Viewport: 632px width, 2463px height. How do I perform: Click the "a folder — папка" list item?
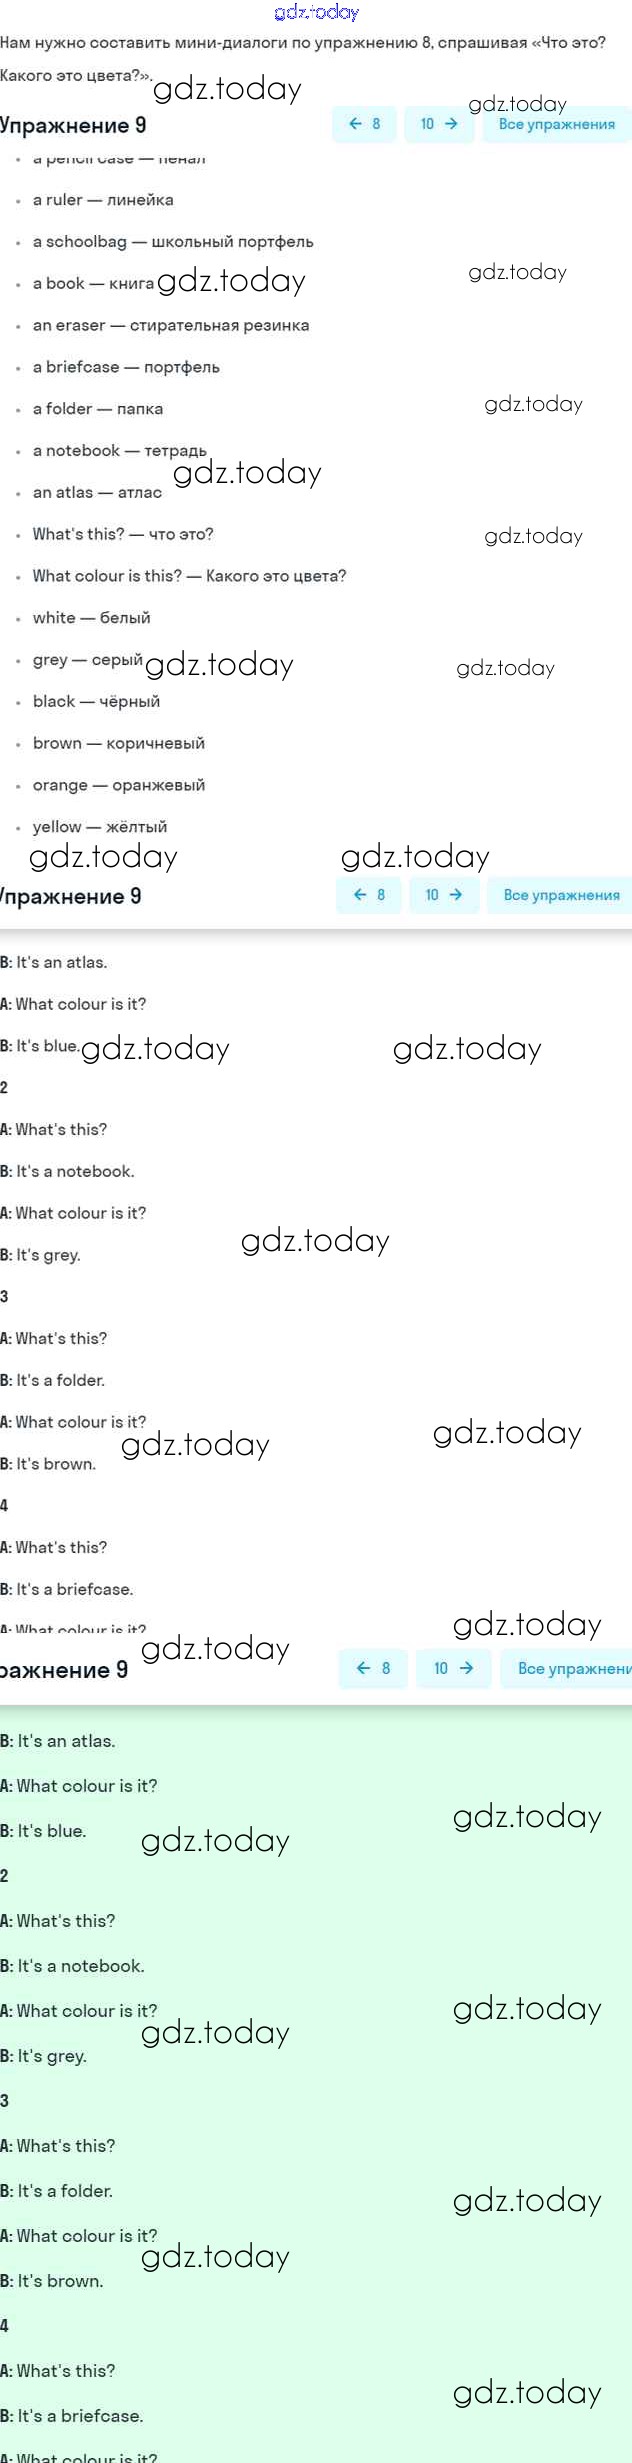click(x=98, y=409)
